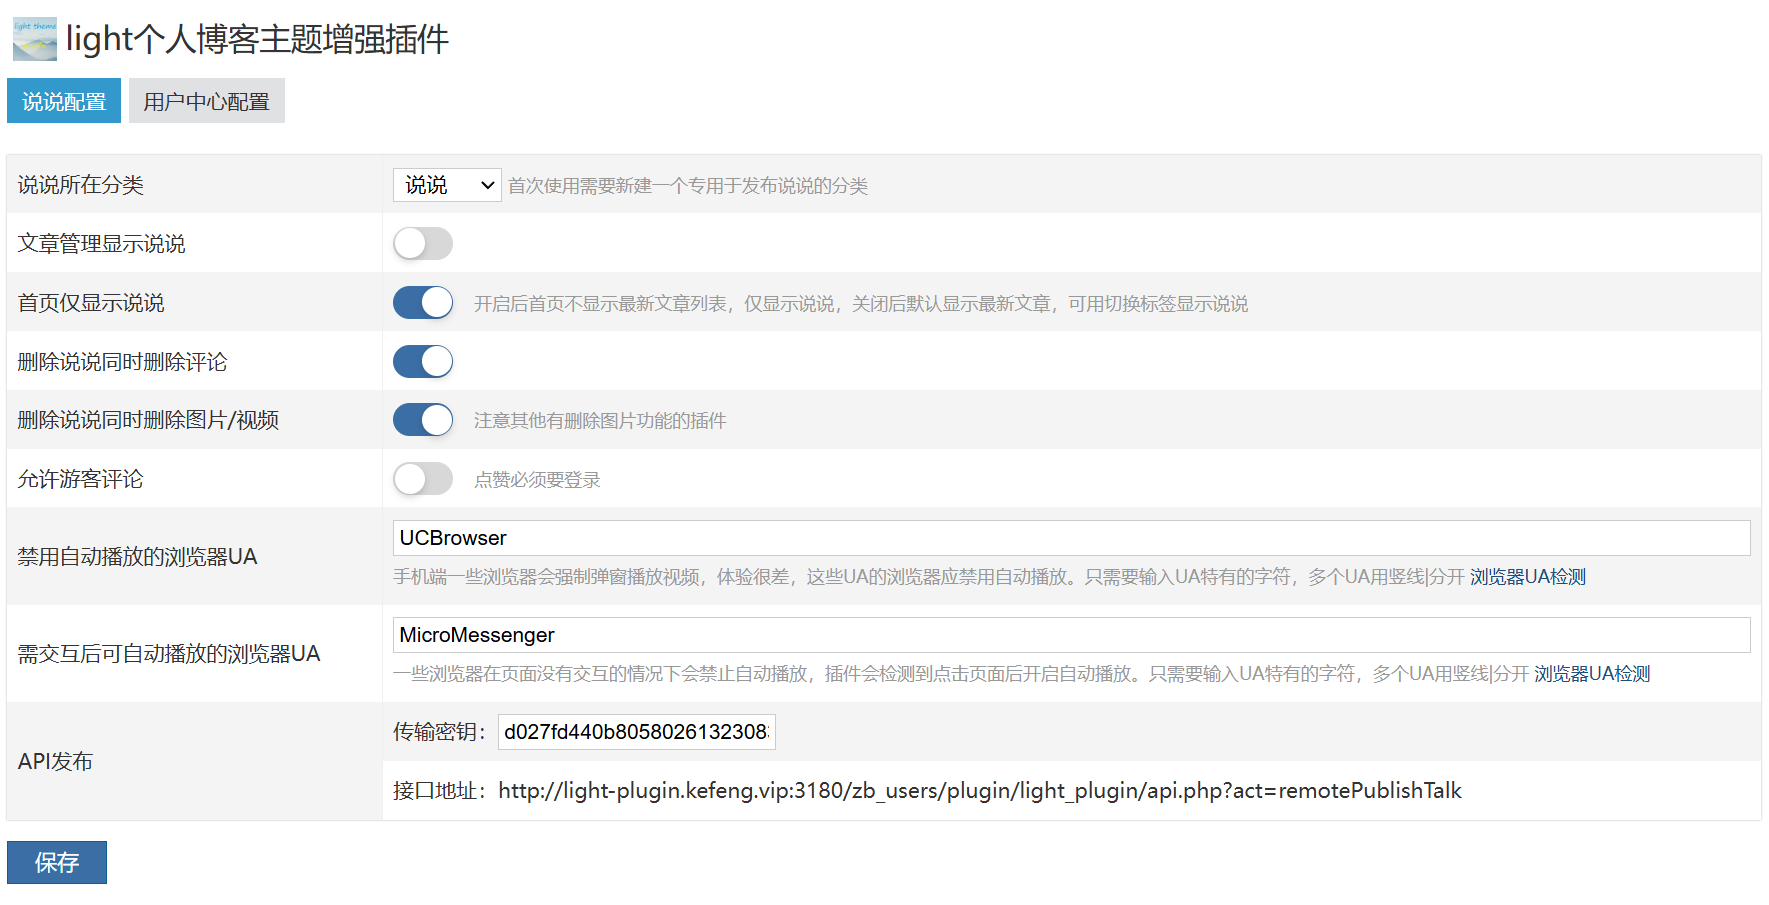Screen dimensions: 1769x905
Task: Click the 手机端一些浏览器会强制弹窗 hint text
Action: (929, 577)
